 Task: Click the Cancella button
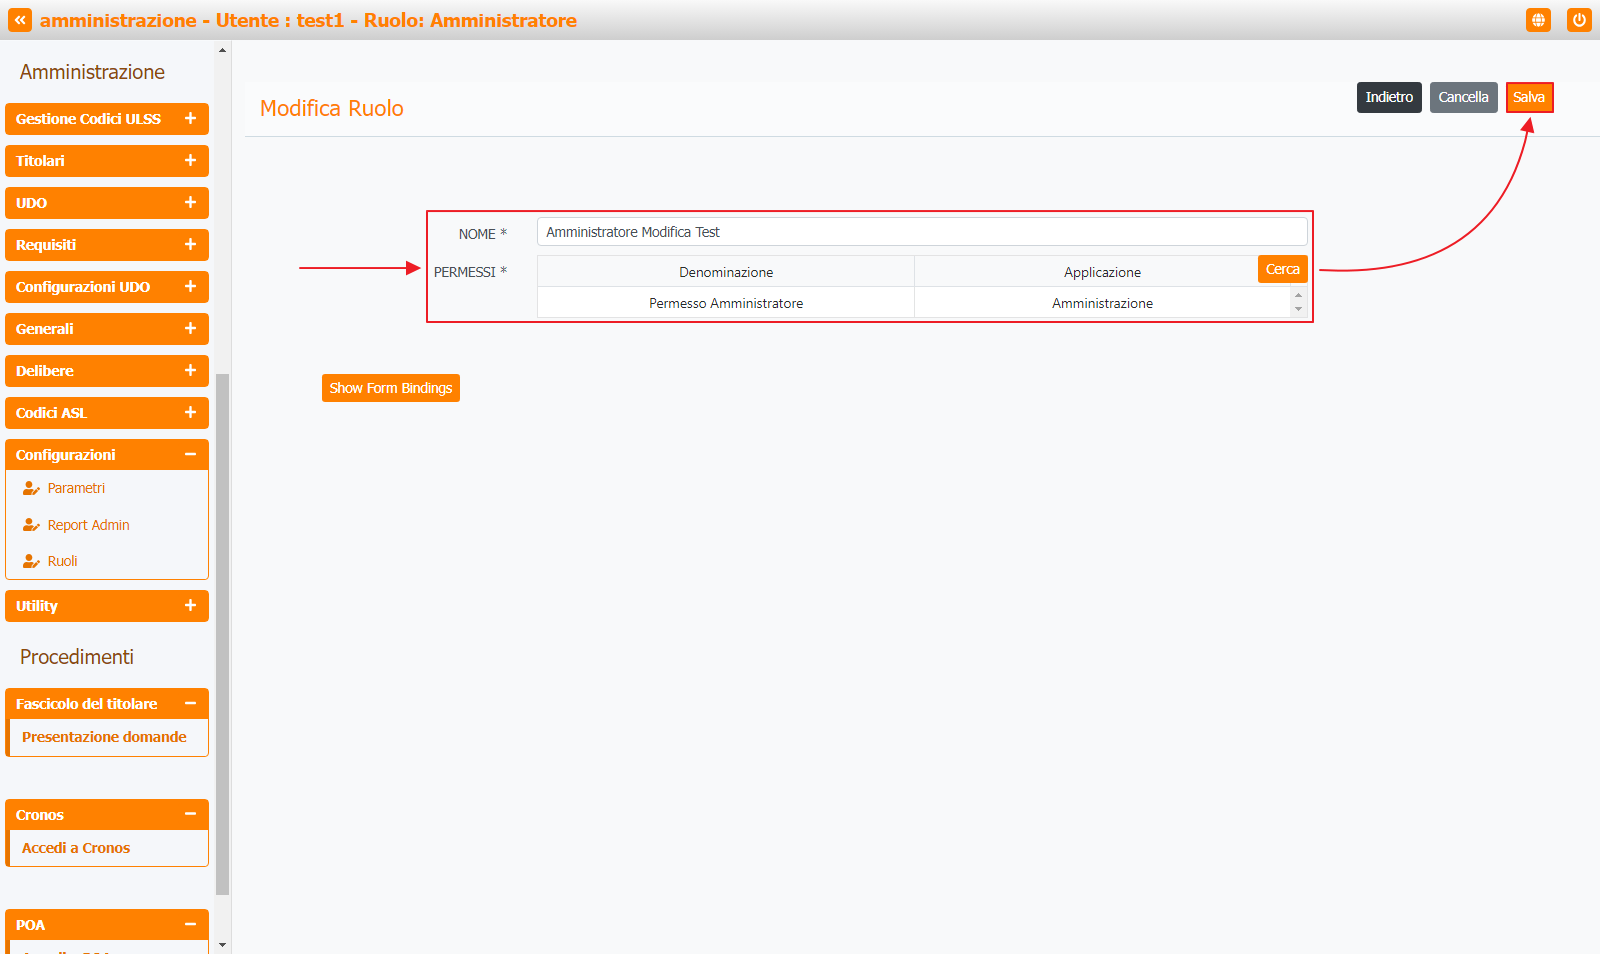(1463, 97)
